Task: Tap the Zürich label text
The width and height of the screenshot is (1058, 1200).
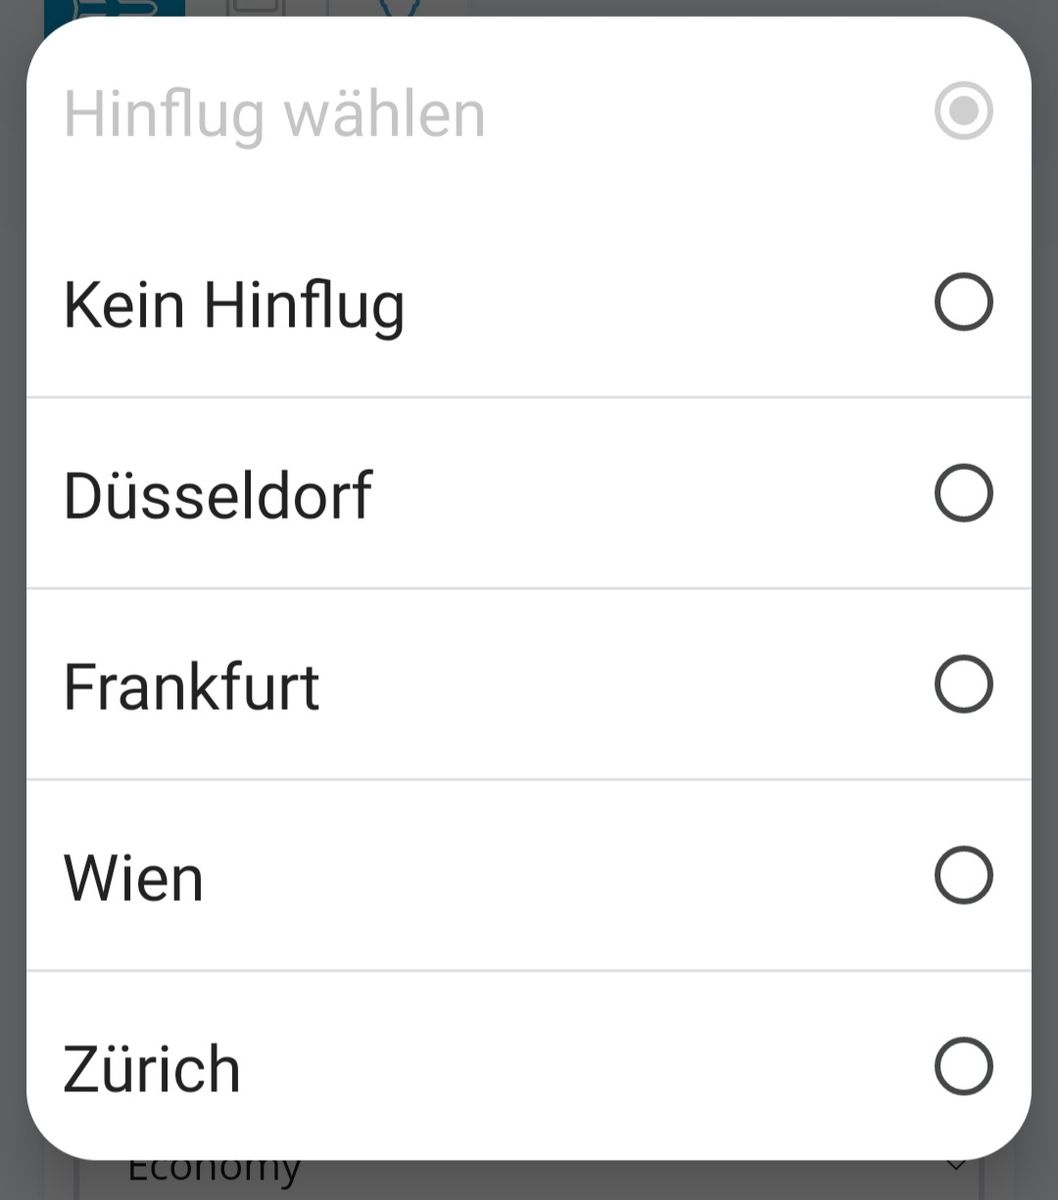Action: (x=152, y=1069)
